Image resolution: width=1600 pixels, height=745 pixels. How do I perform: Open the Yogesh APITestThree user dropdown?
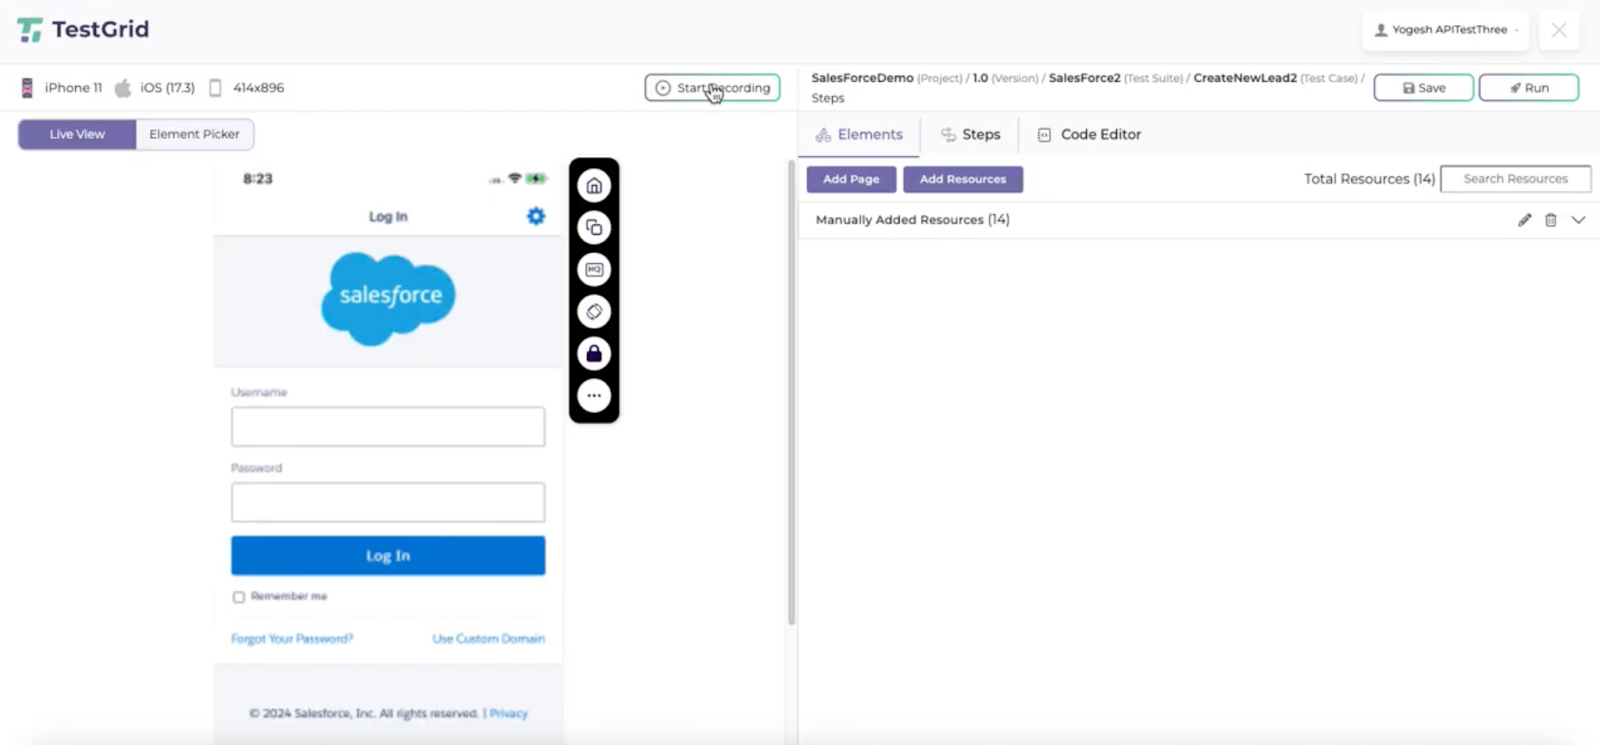pos(1445,30)
